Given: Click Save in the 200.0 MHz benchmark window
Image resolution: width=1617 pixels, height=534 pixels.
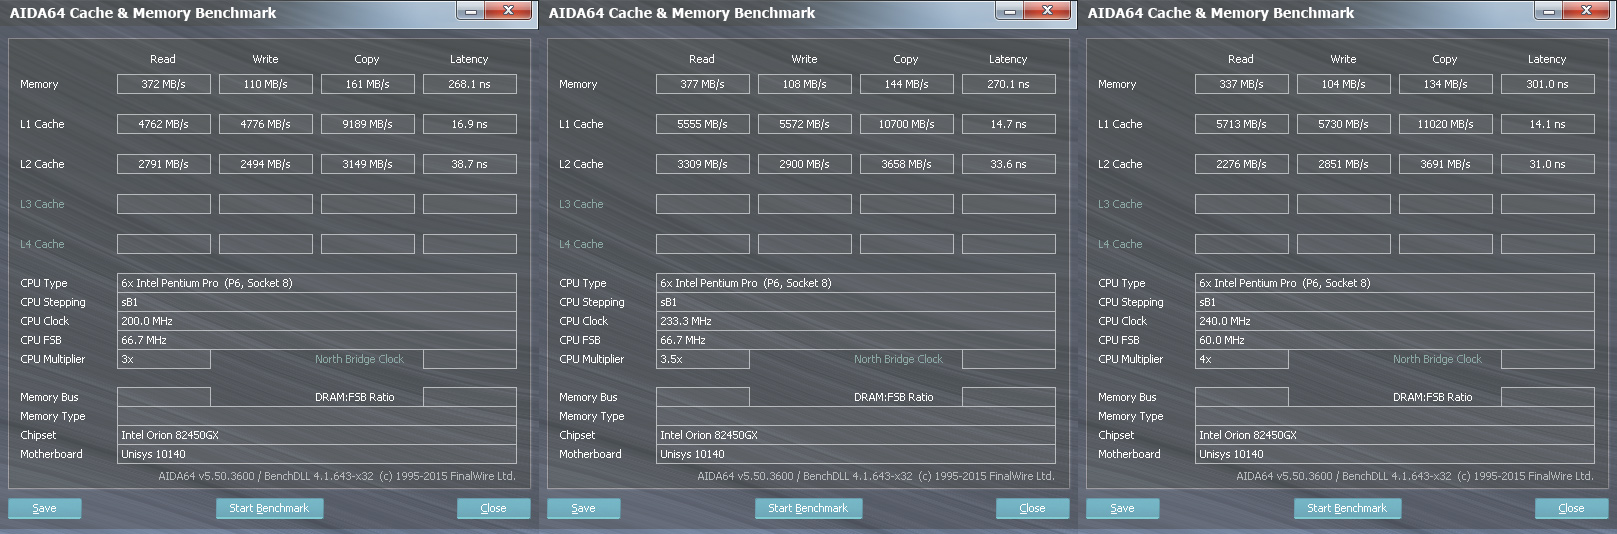Looking at the screenshot, I should click(45, 508).
